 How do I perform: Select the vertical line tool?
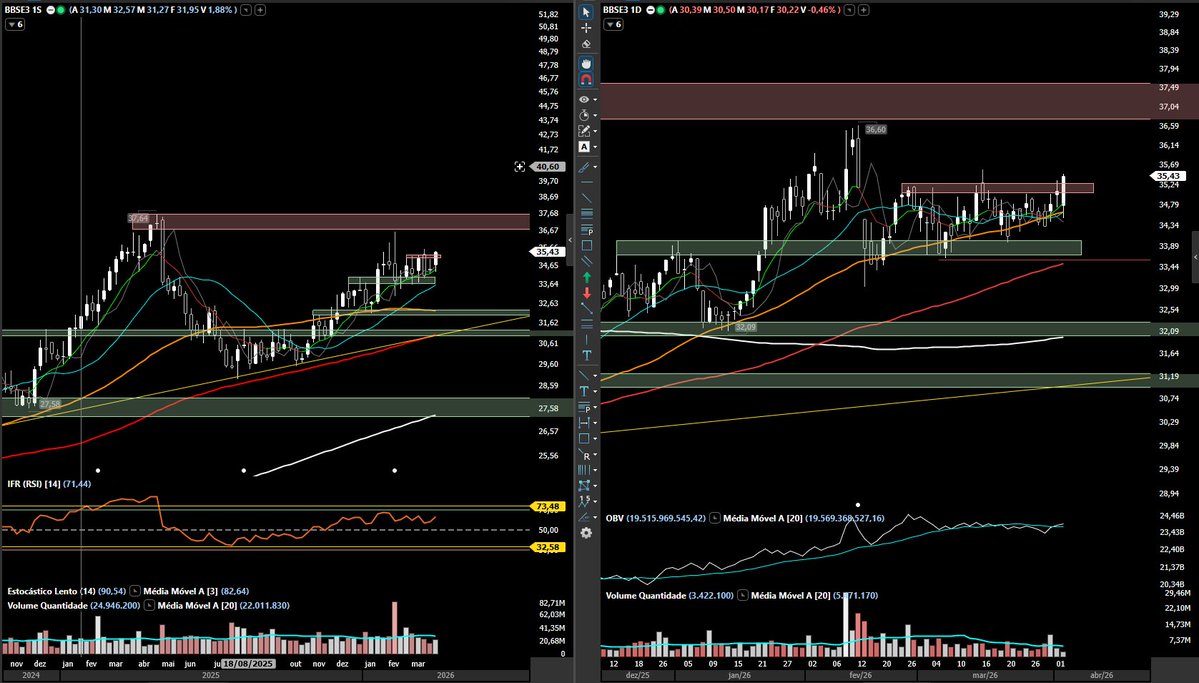(587, 340)
